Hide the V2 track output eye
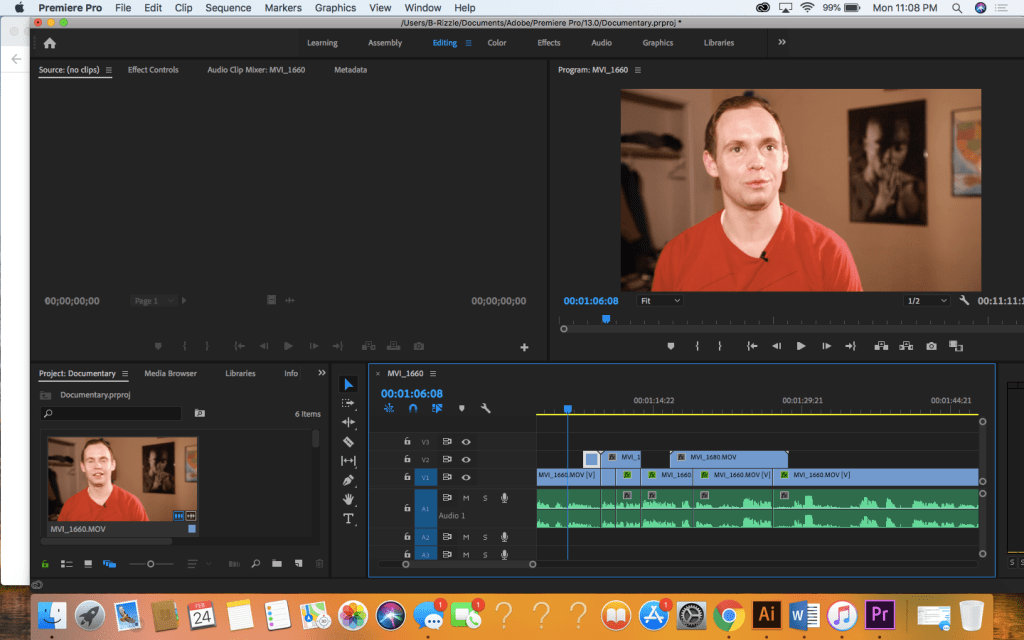The image size is (1024, 640). [465, 459]
